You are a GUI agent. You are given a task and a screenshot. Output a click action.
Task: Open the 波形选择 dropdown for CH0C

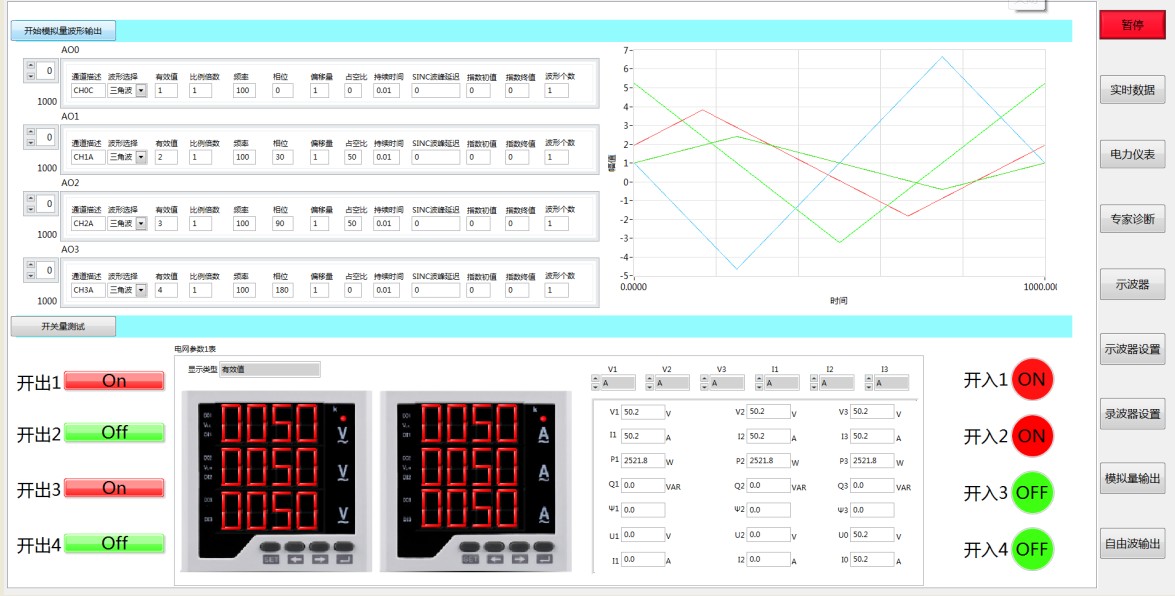coord(141,91)
